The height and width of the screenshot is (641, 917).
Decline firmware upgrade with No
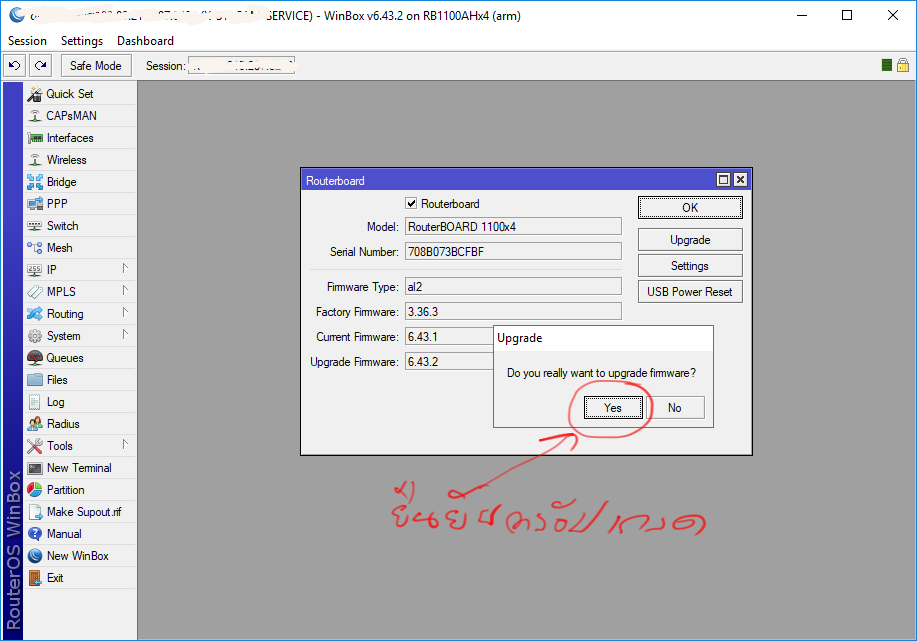click(x=675, y=408)
